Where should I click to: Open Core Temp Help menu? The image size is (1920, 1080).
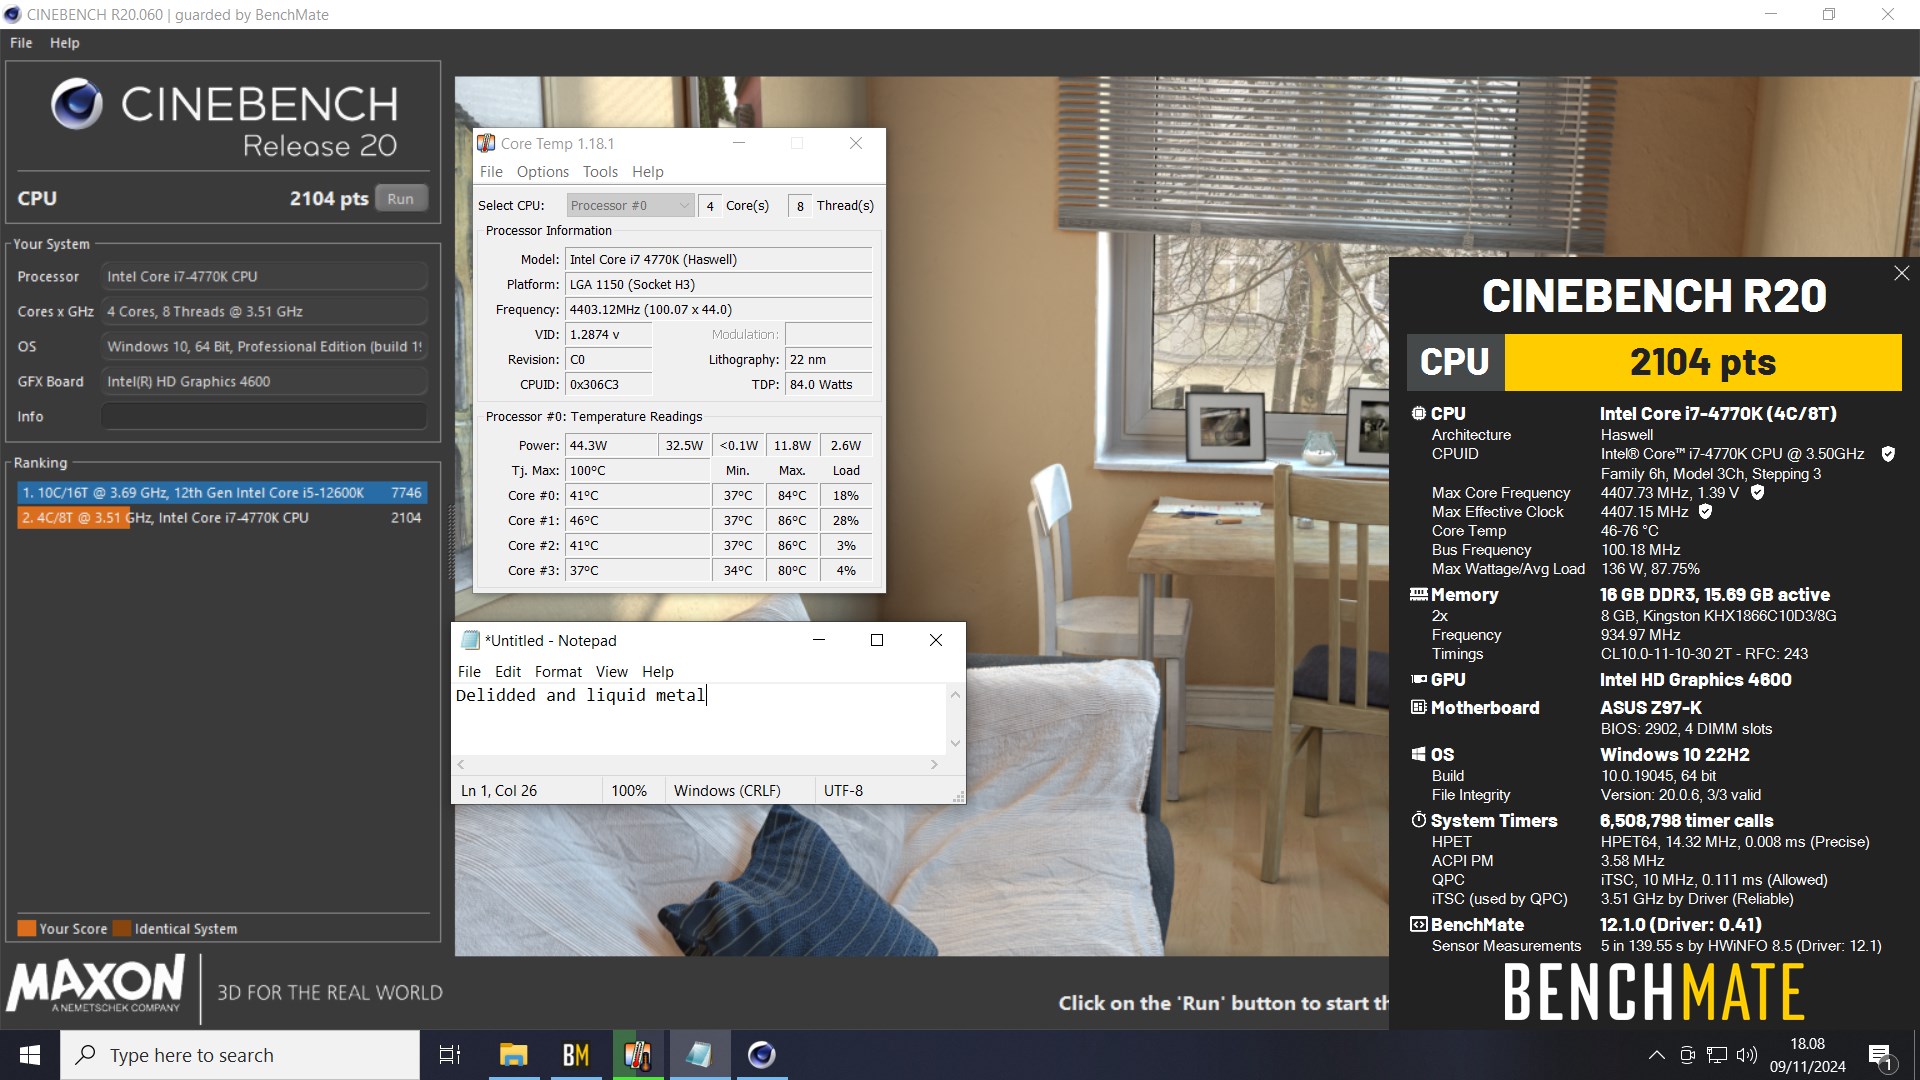(x=648, y=172)
